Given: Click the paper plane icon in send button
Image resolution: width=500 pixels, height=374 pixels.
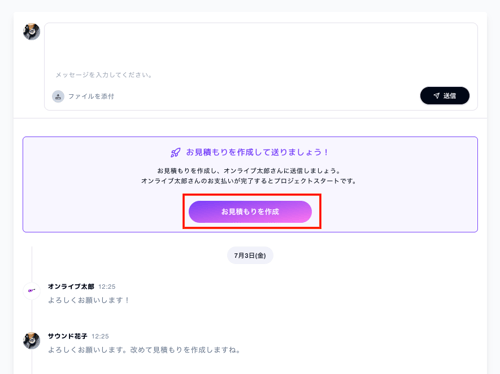Looking at the screenshot, I should tap(437, 96).
